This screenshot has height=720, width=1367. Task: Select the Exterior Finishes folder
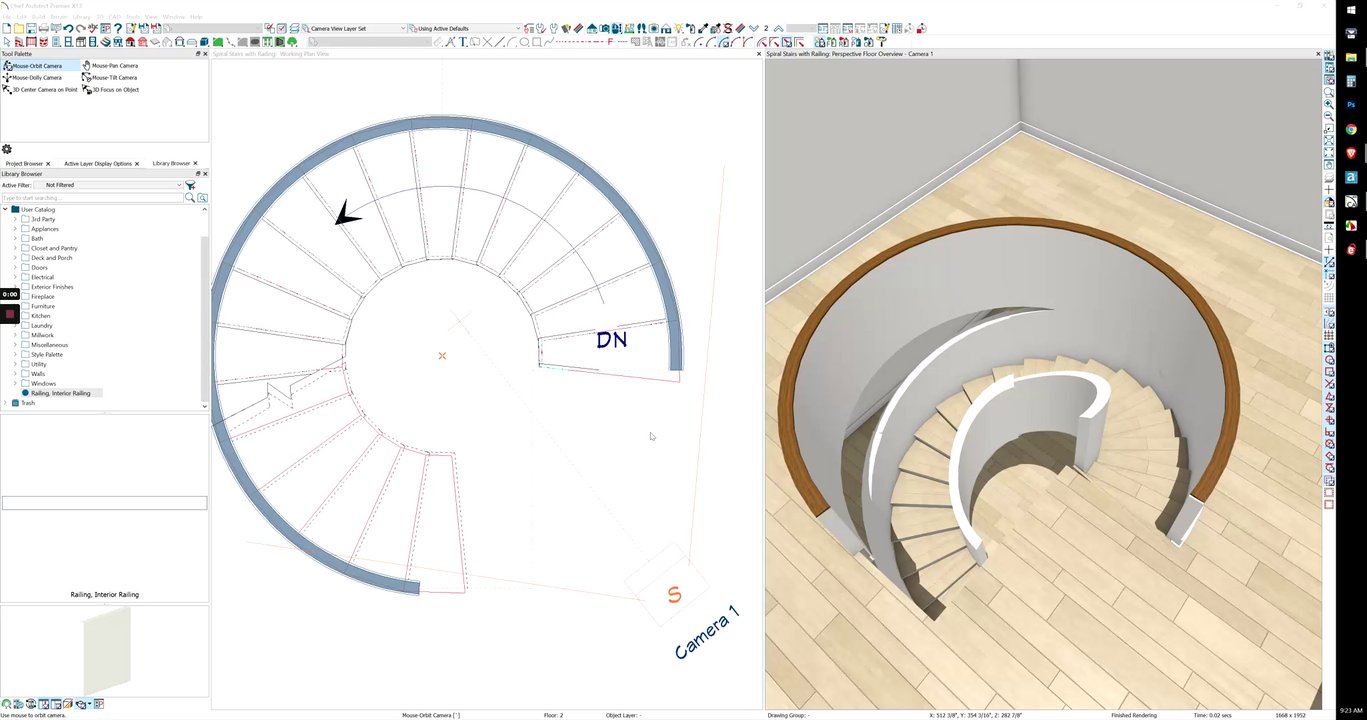[52, 288]
